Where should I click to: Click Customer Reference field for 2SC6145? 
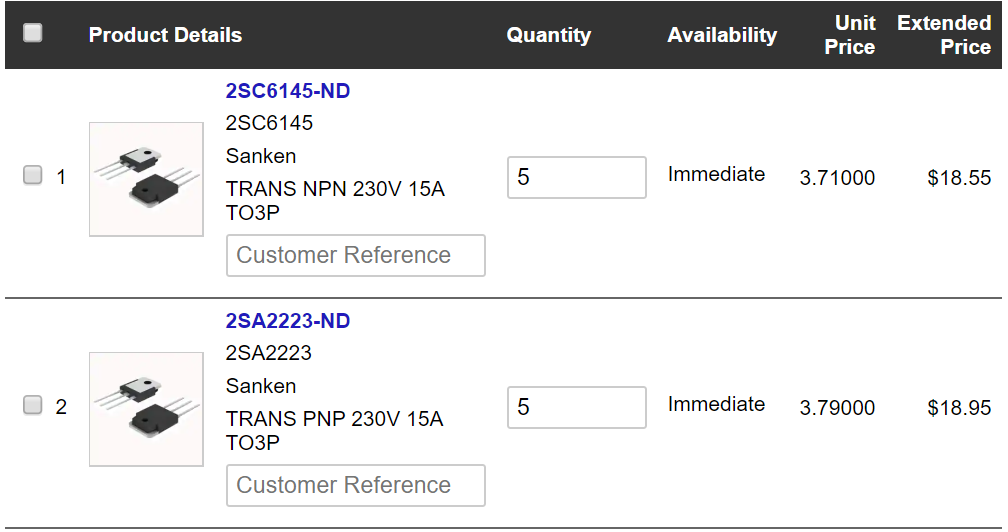pyautogui.click(x=356, y=255)
